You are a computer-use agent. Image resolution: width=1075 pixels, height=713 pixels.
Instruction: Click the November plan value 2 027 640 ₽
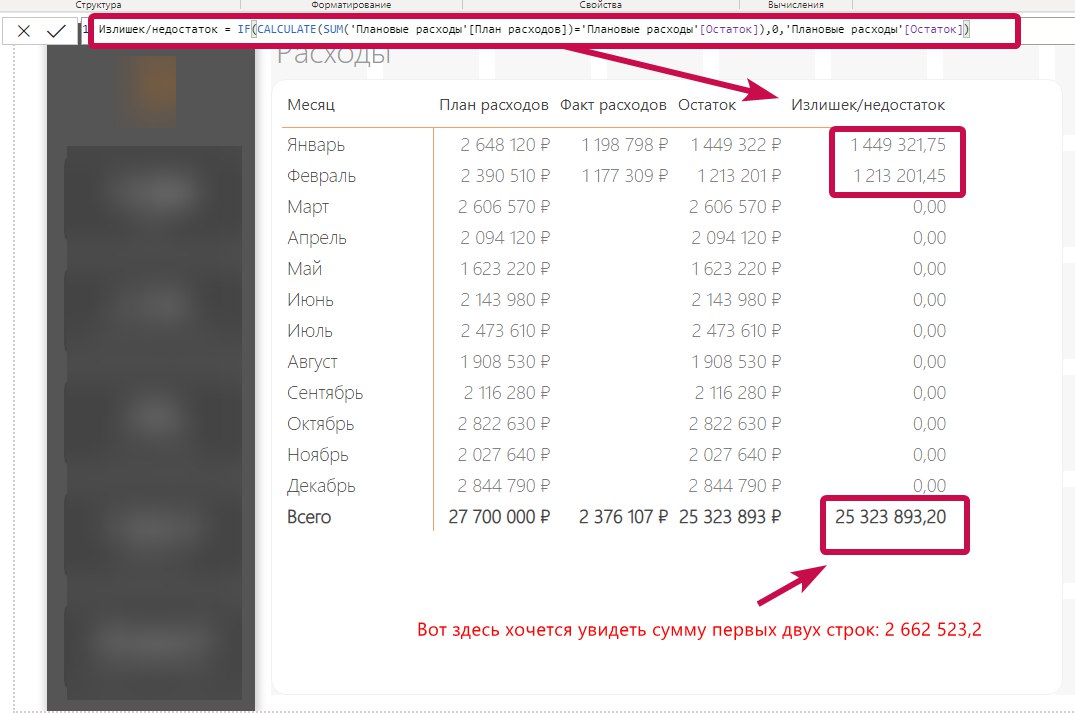click(x=505, y=455)
